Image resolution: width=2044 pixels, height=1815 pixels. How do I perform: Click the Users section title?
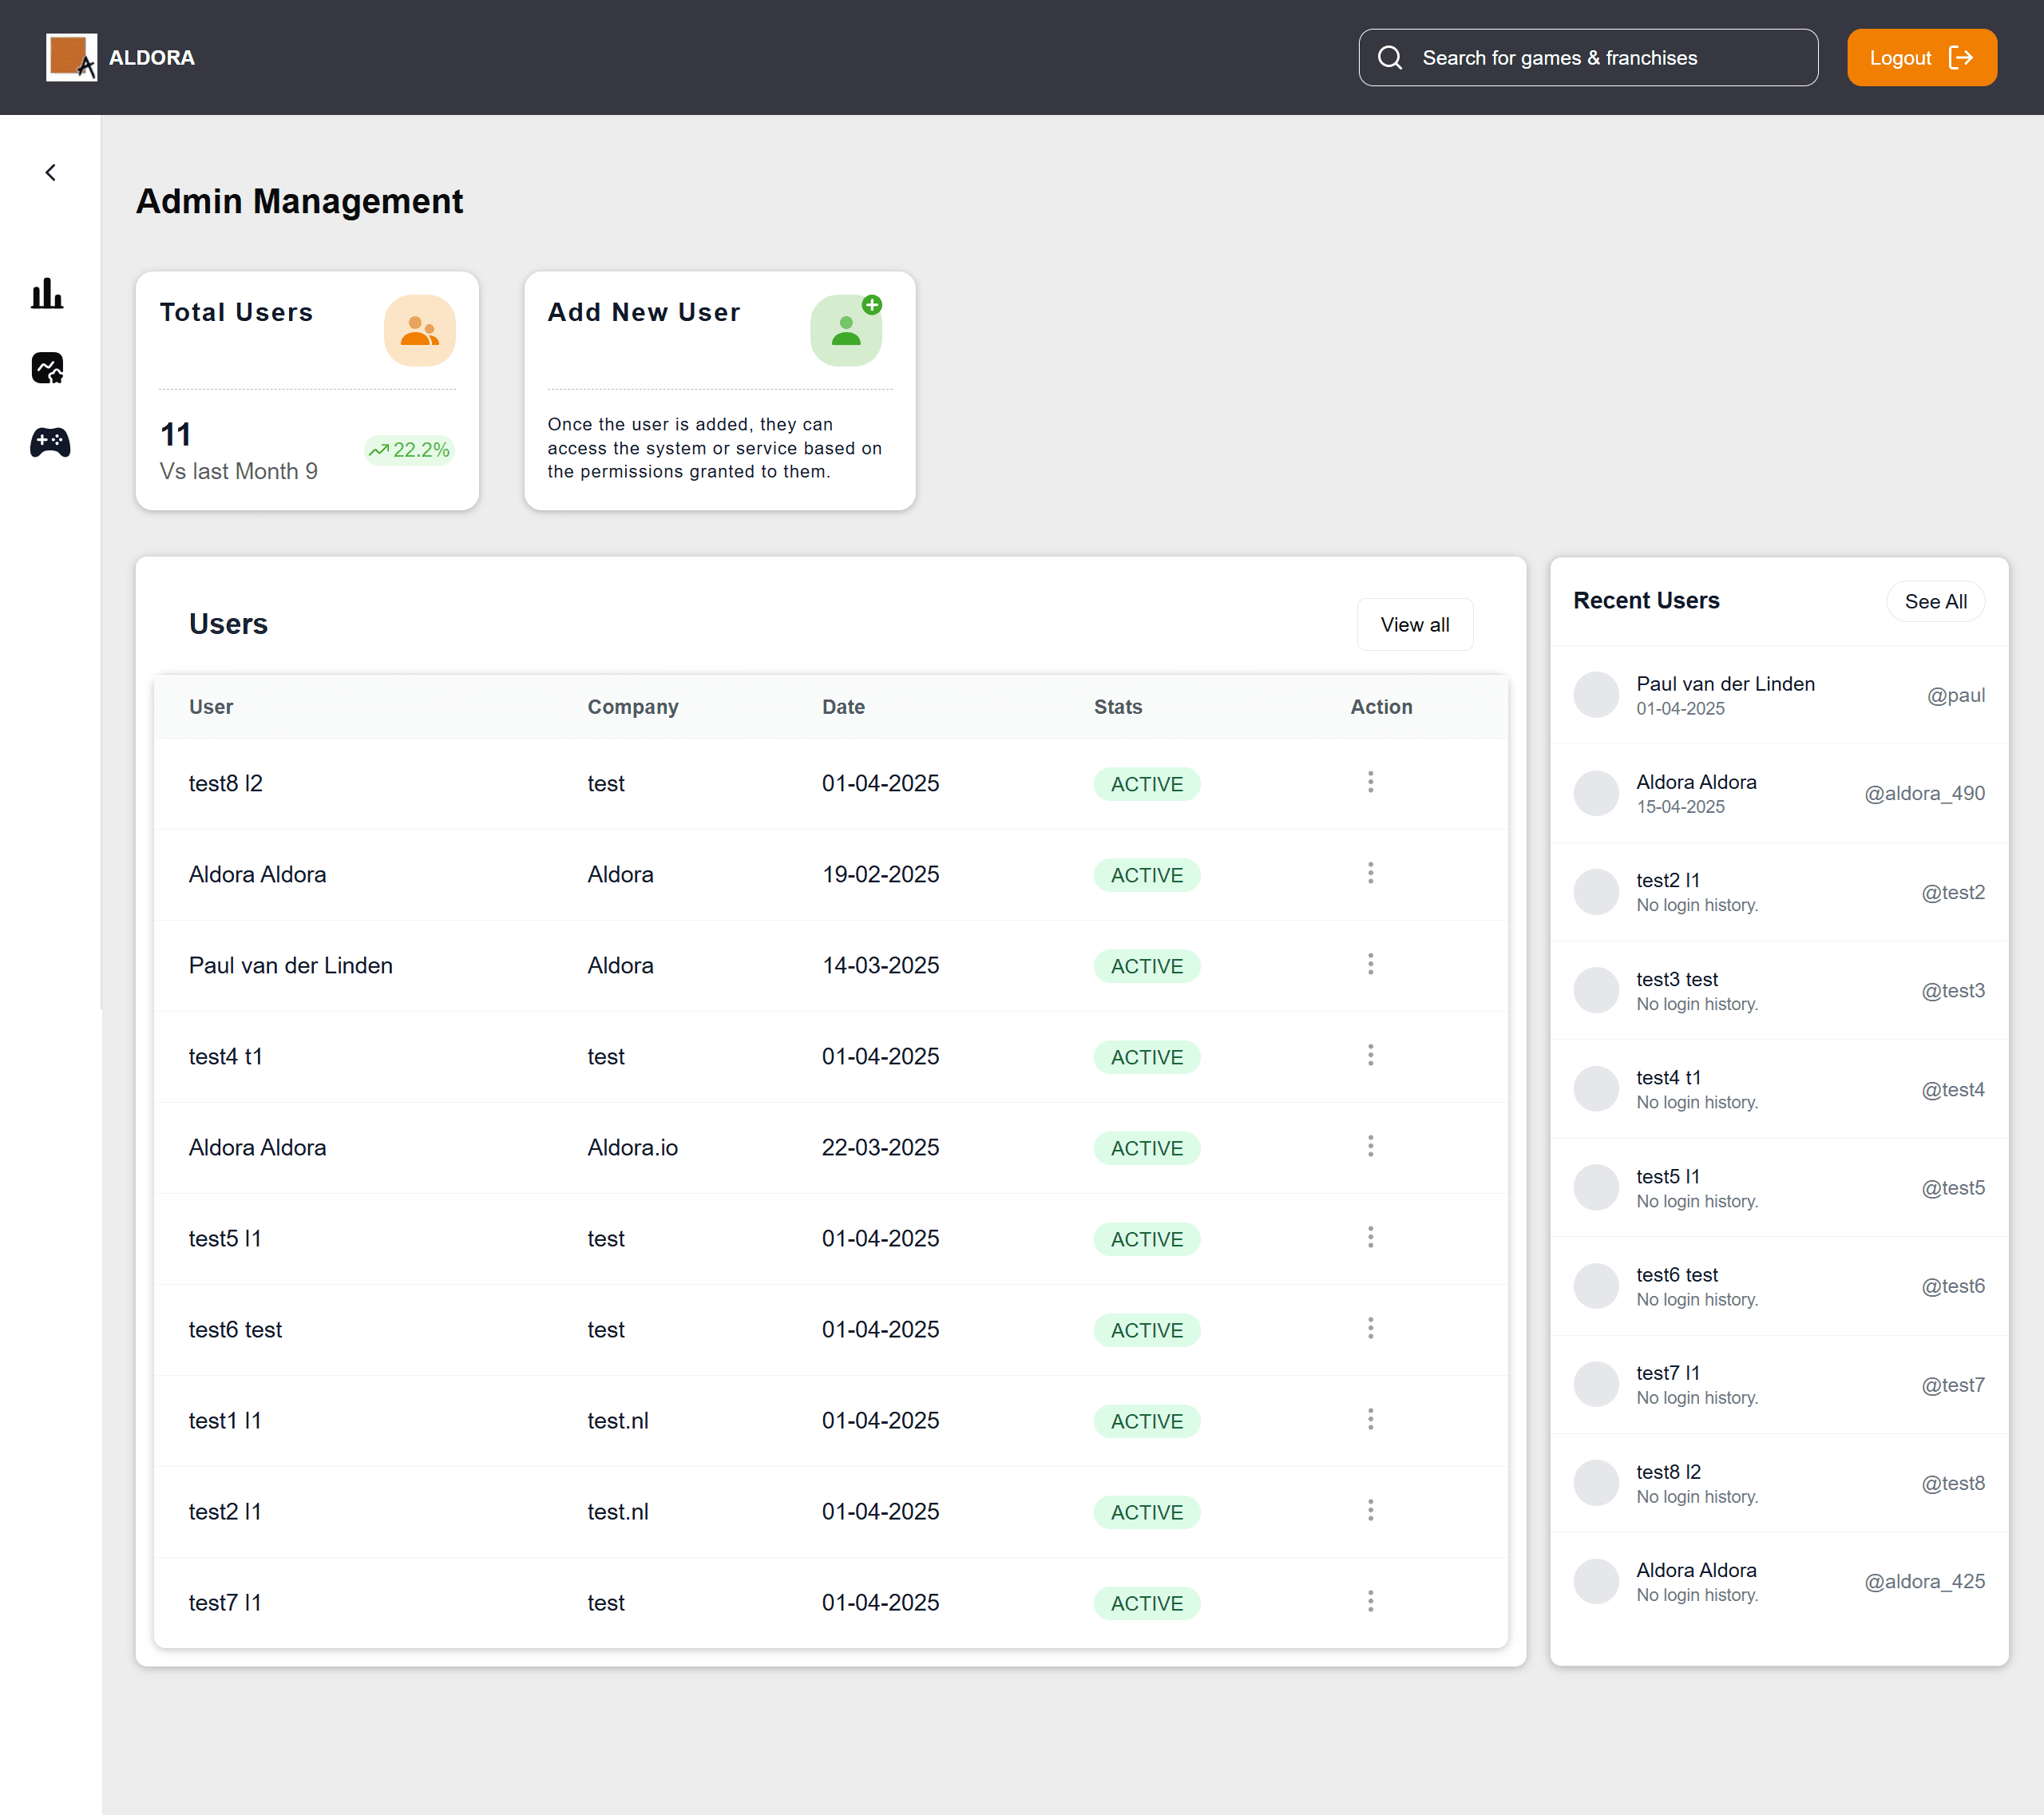(x=228, y=623)
